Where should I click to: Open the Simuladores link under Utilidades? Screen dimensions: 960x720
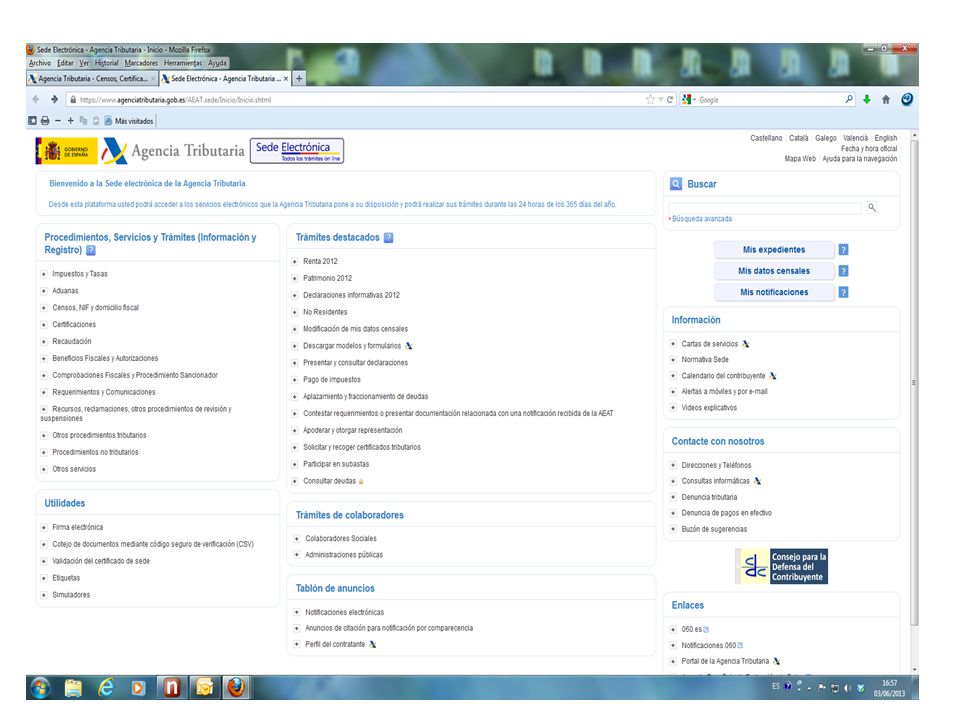tap(71, 595)
